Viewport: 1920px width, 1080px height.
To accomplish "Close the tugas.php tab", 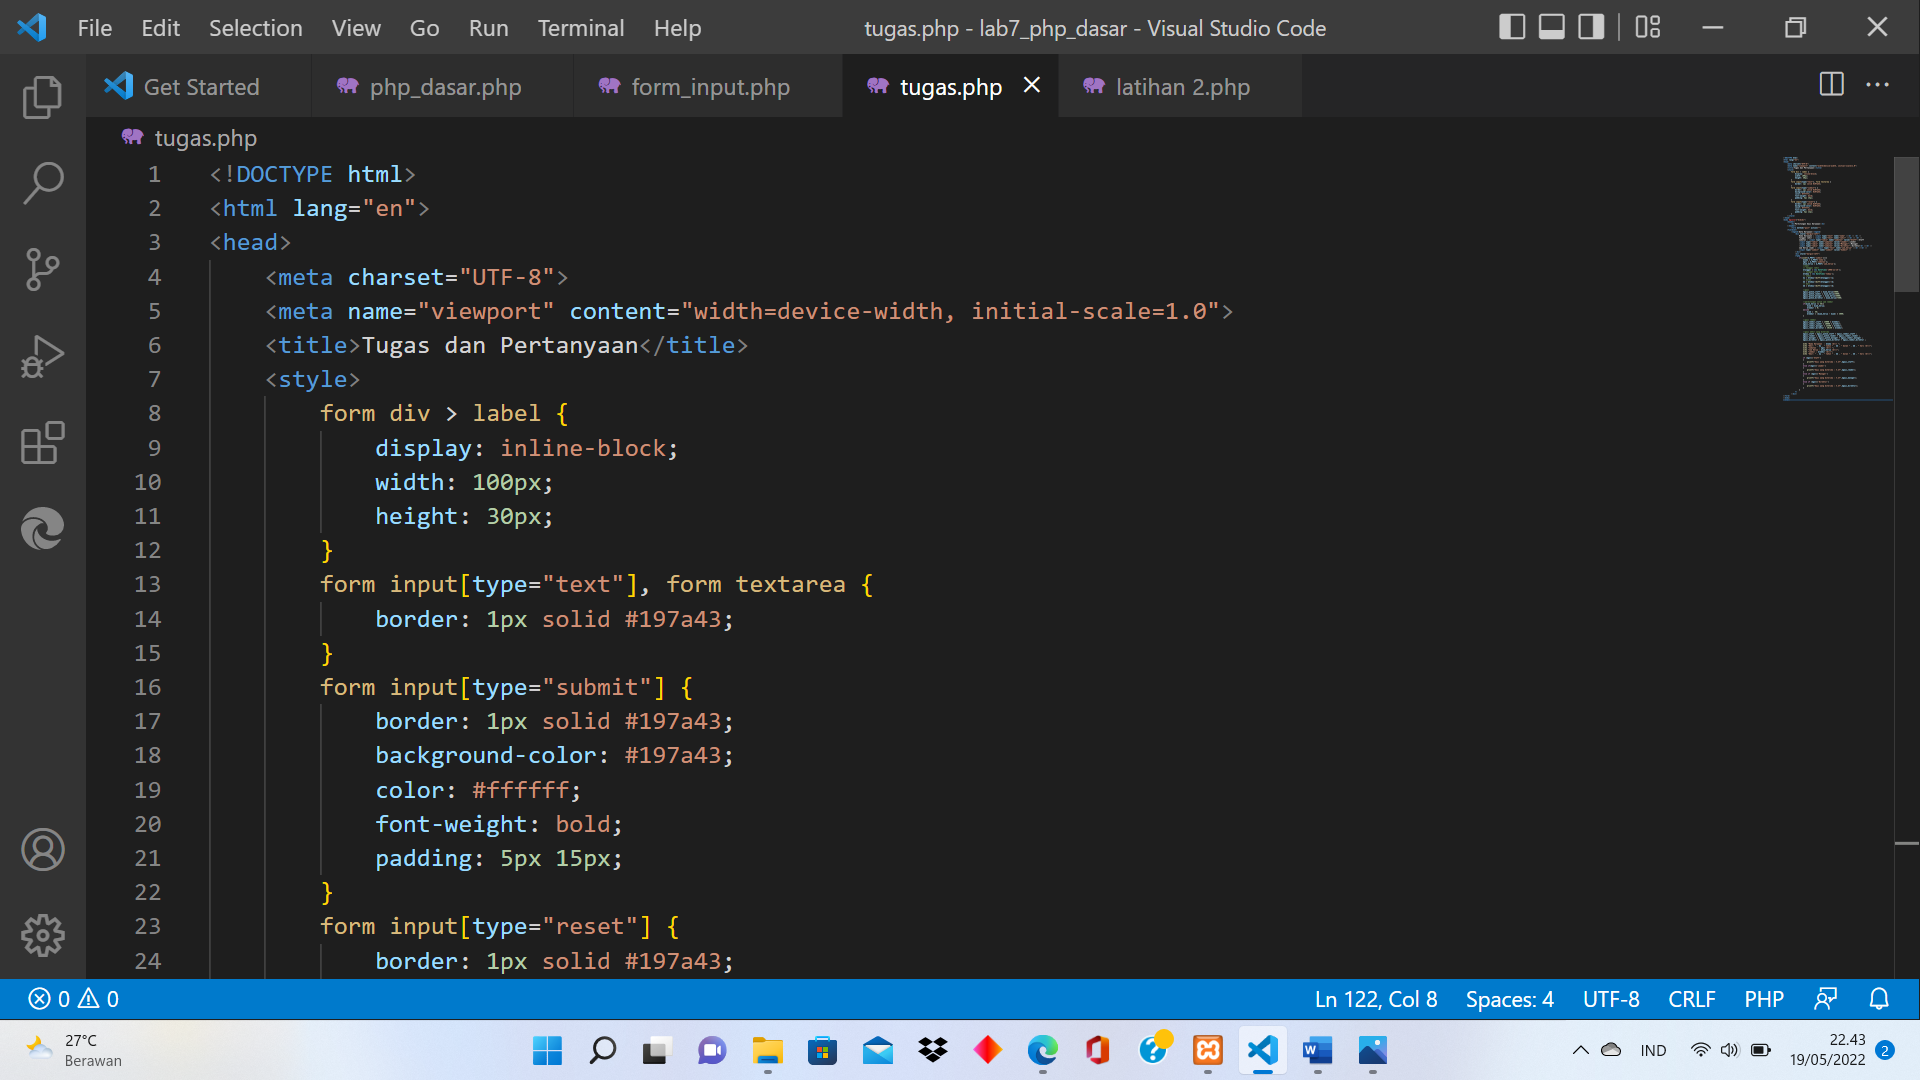I will (x=1032, y=85).
